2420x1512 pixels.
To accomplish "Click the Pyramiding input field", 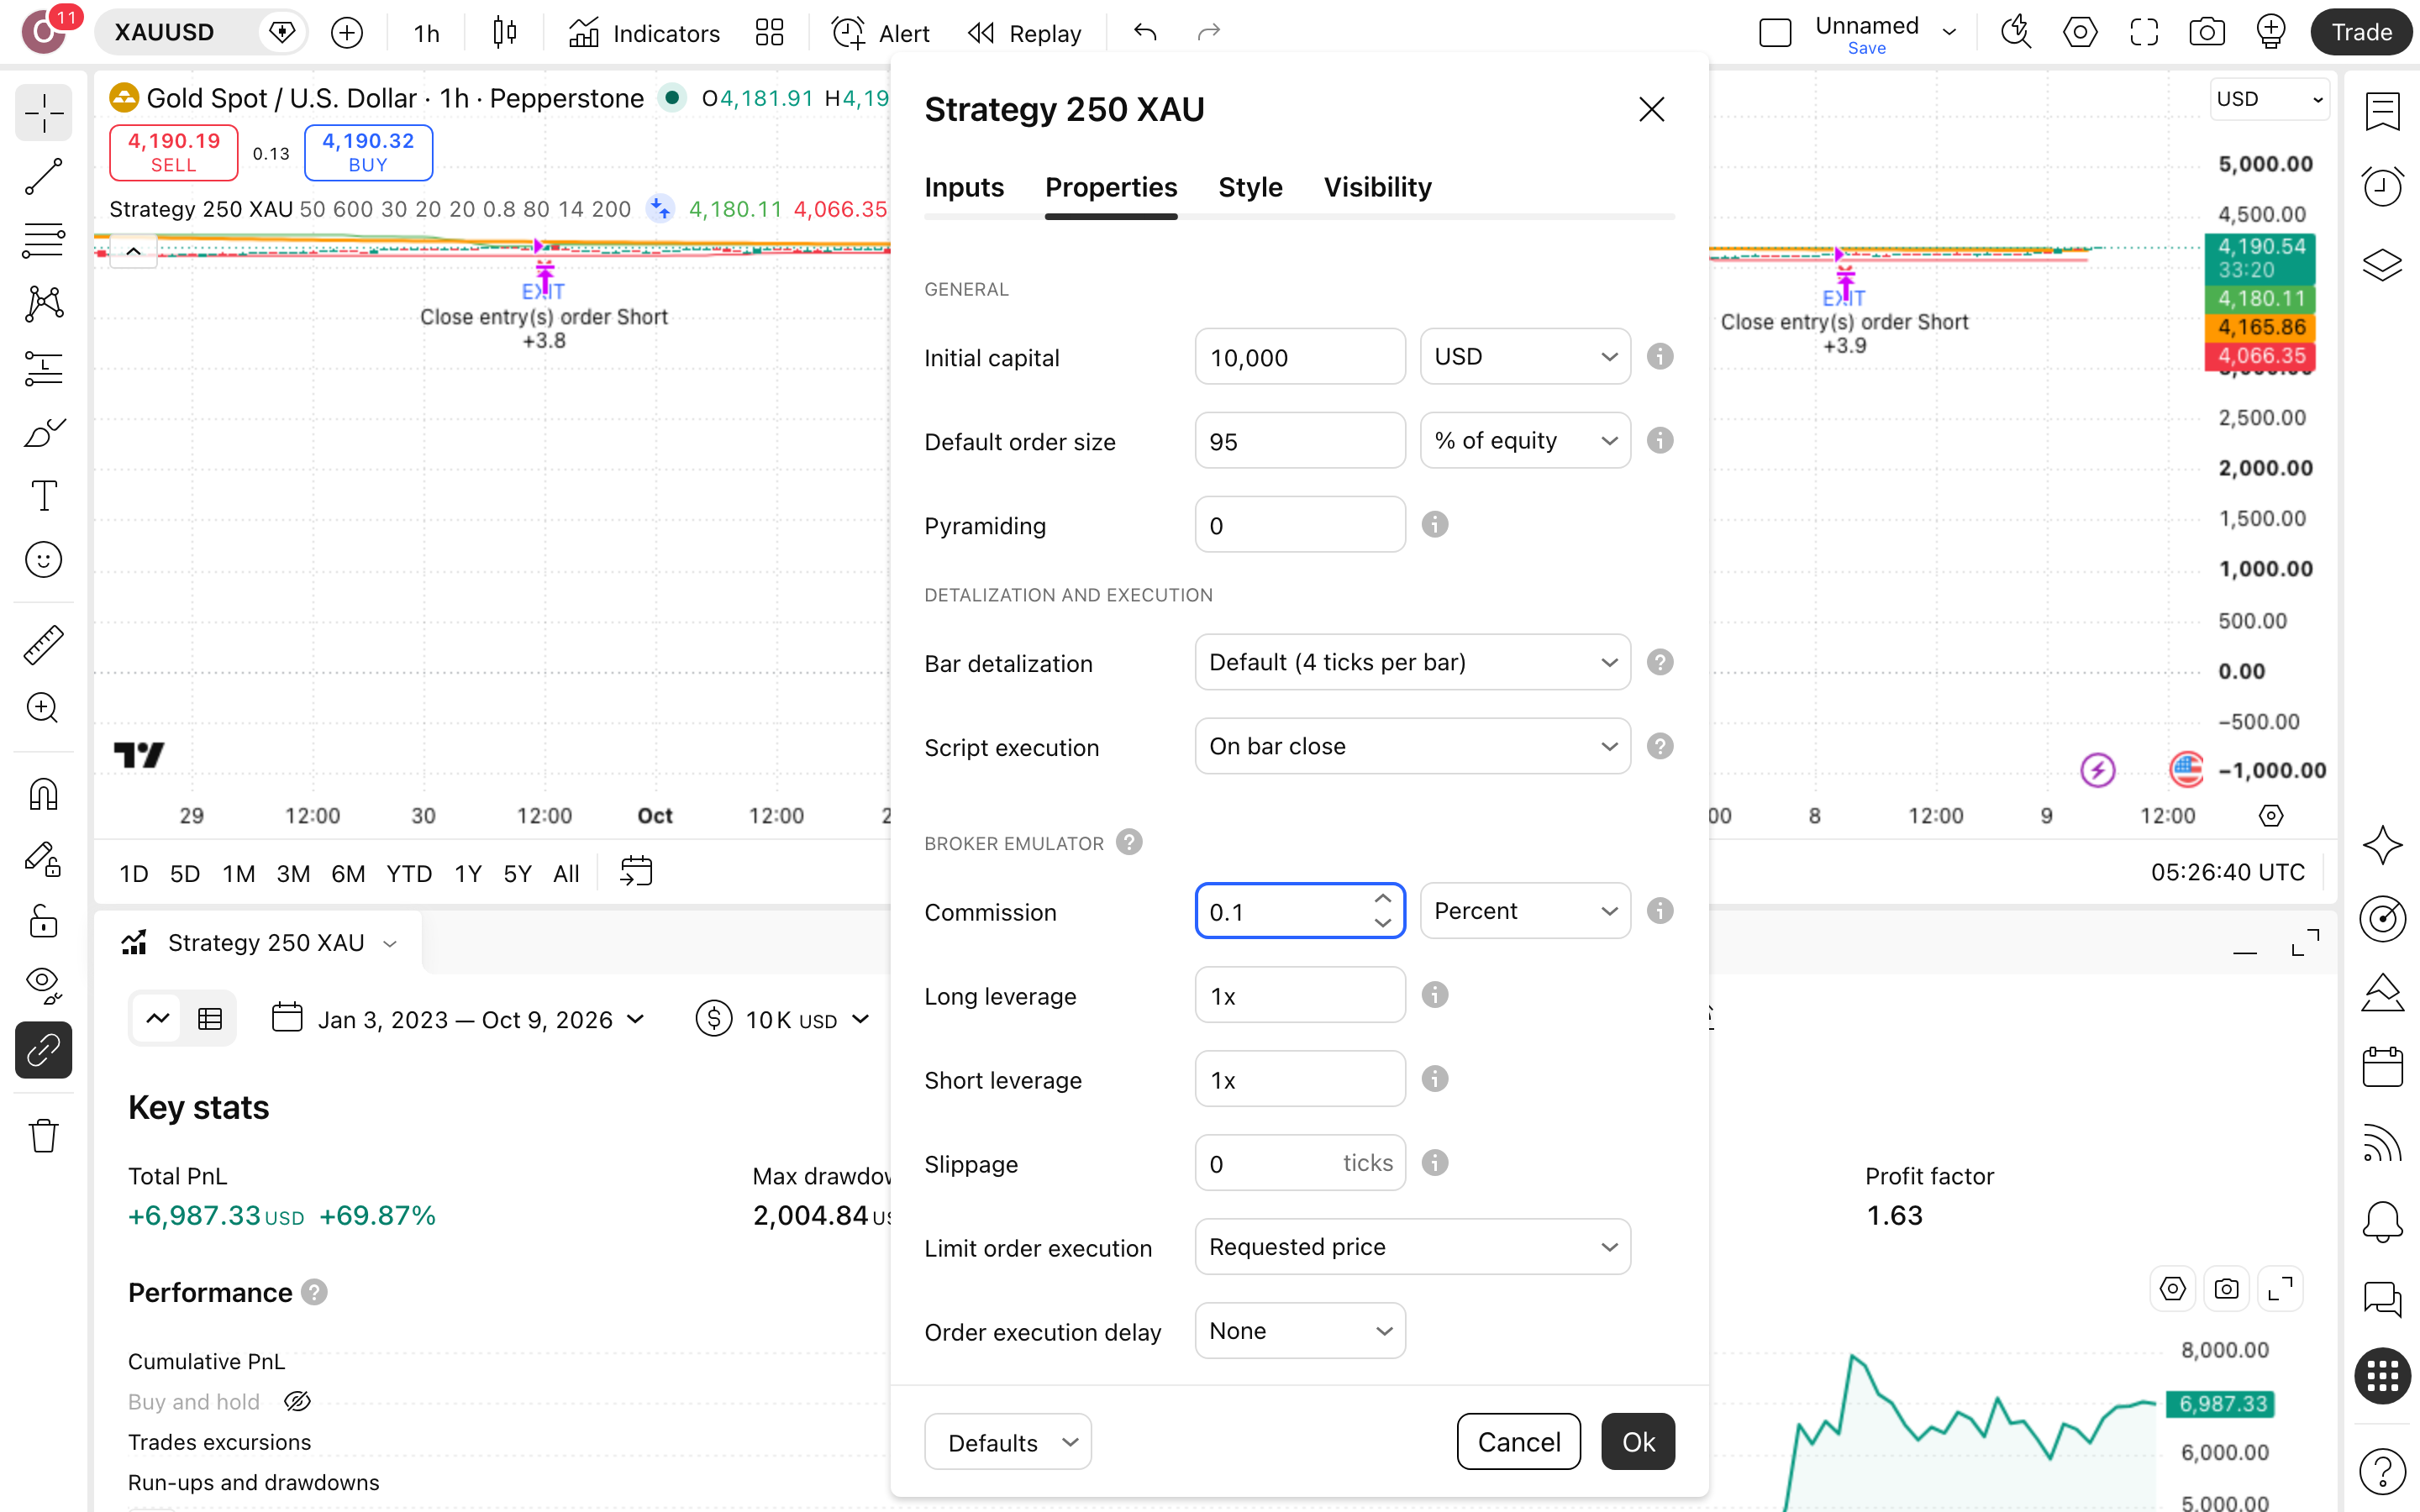I will [1300, 525].
